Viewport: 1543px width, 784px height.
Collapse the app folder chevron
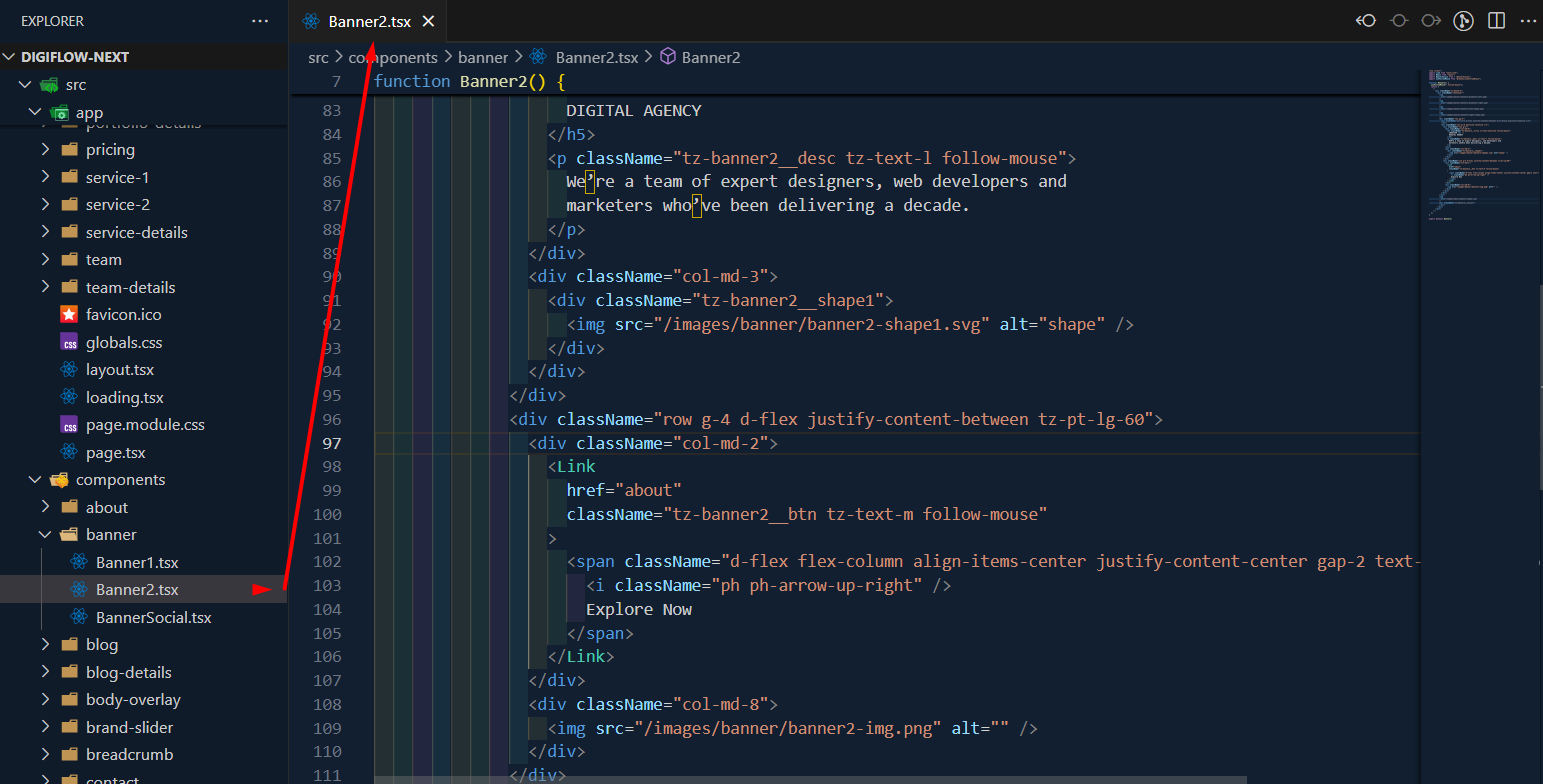point(36,112)
